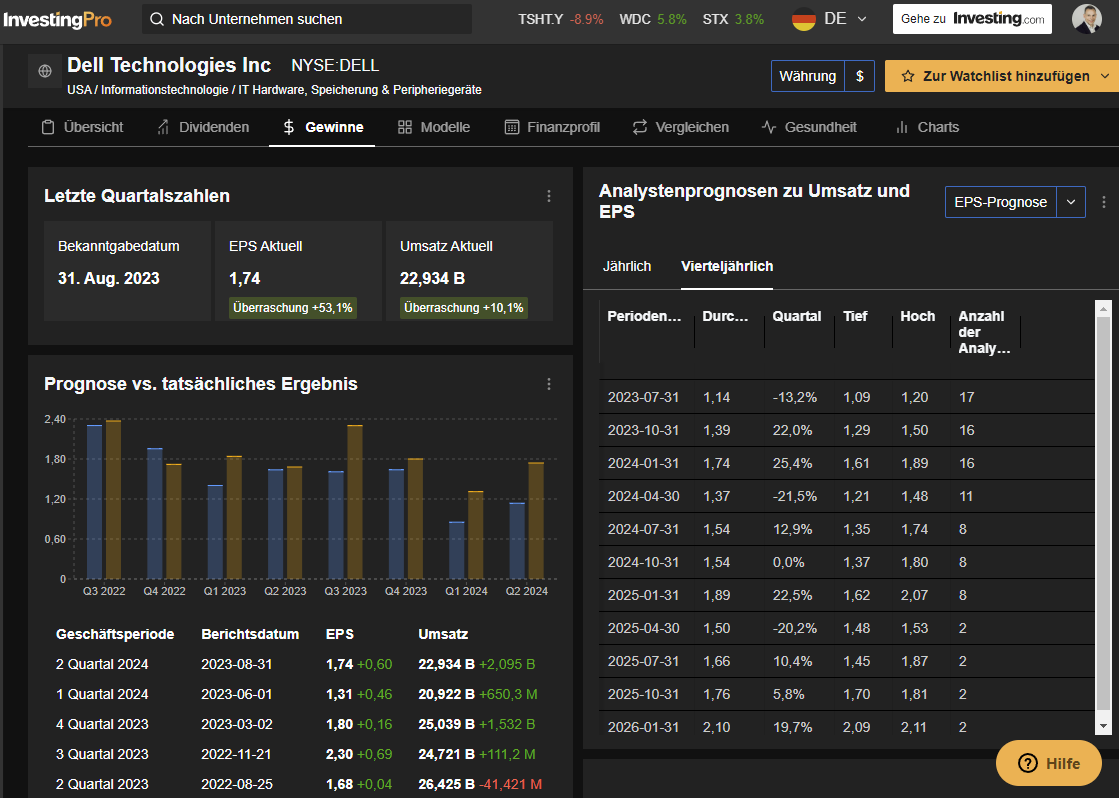The height and width of the screenshot is (798, 1119).
Task: Click the NYSE:DELL ticker label
Action: [335, 65]
